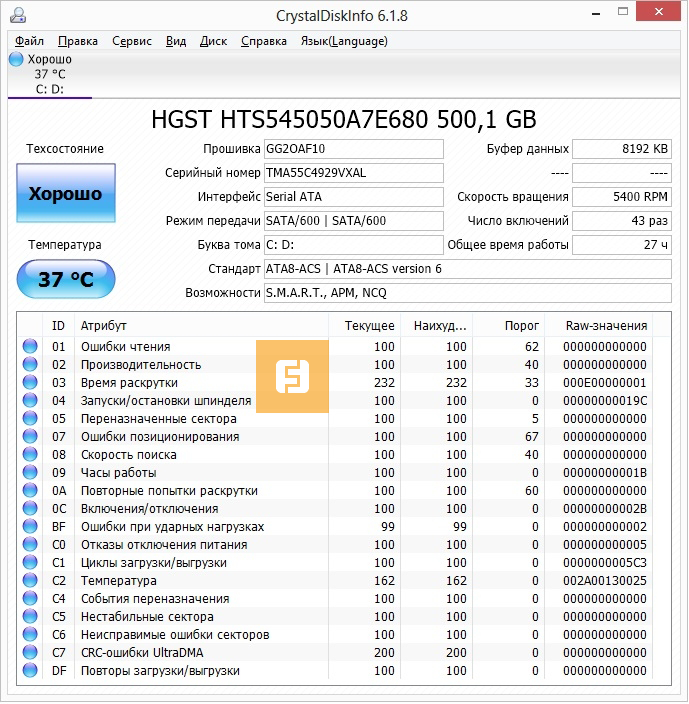Click the Текущее column header
This screenshot has height=704, width=689.
tap(364, 326)
